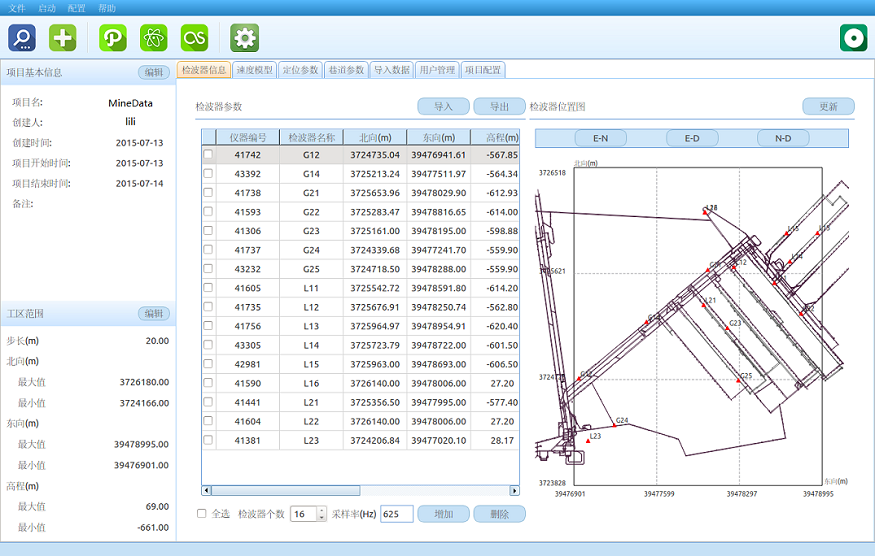Open the 配置 menu
Image resolution: width=875 pixels, height=556 pixels.
[x=76, y=7]
